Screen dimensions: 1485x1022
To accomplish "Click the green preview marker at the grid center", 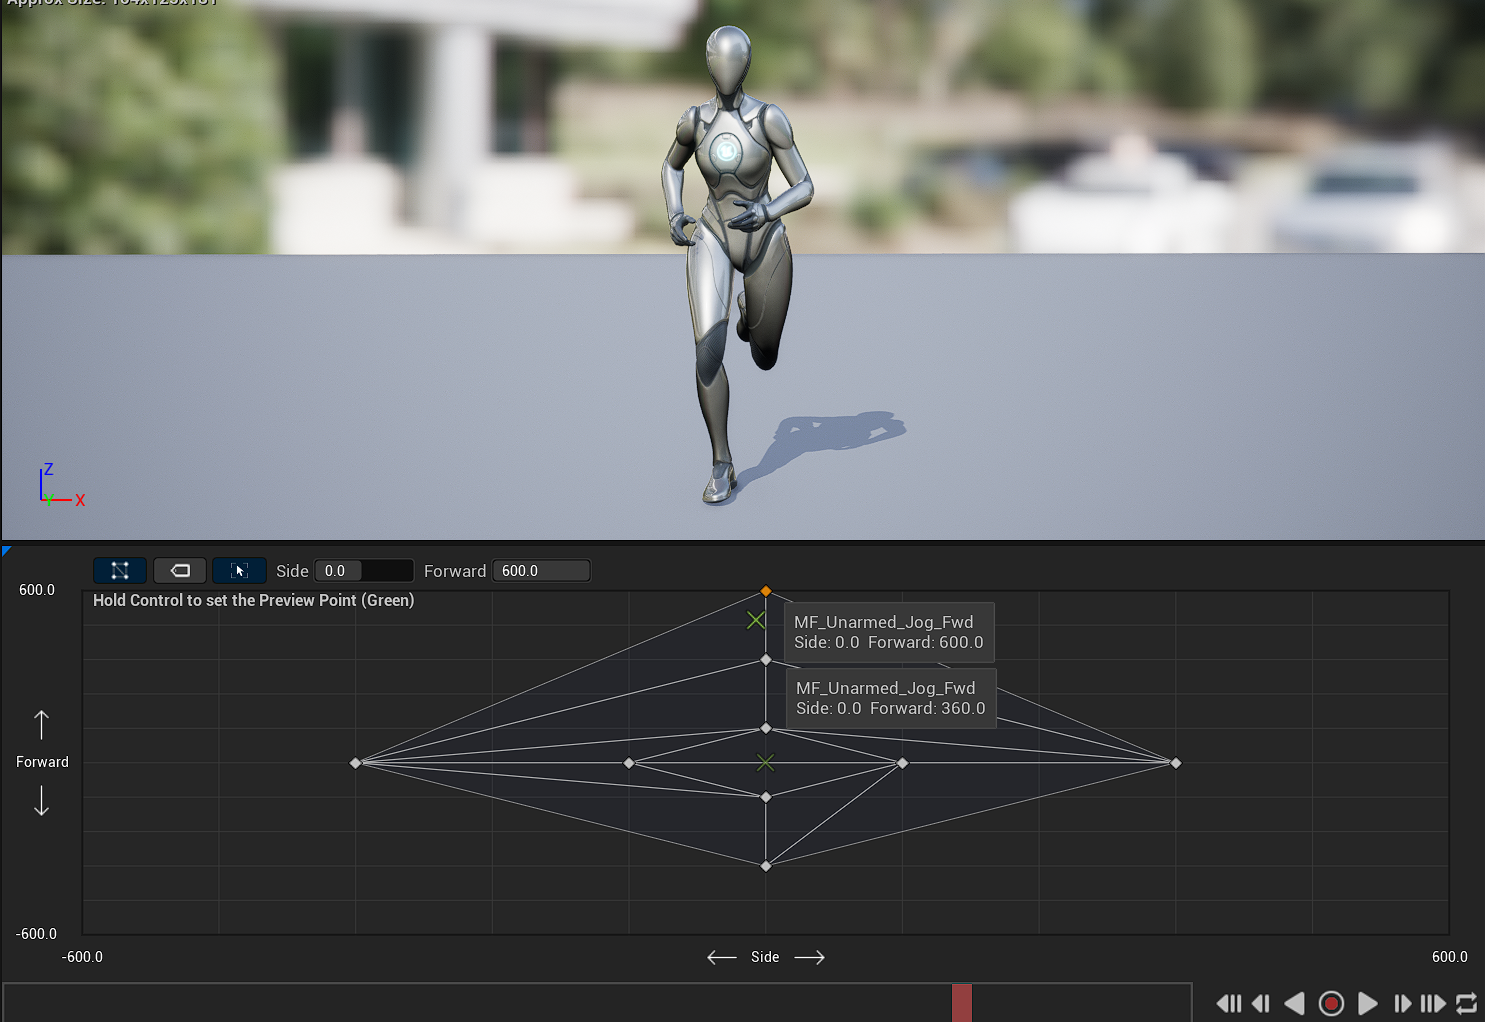I will click(766, 763).
